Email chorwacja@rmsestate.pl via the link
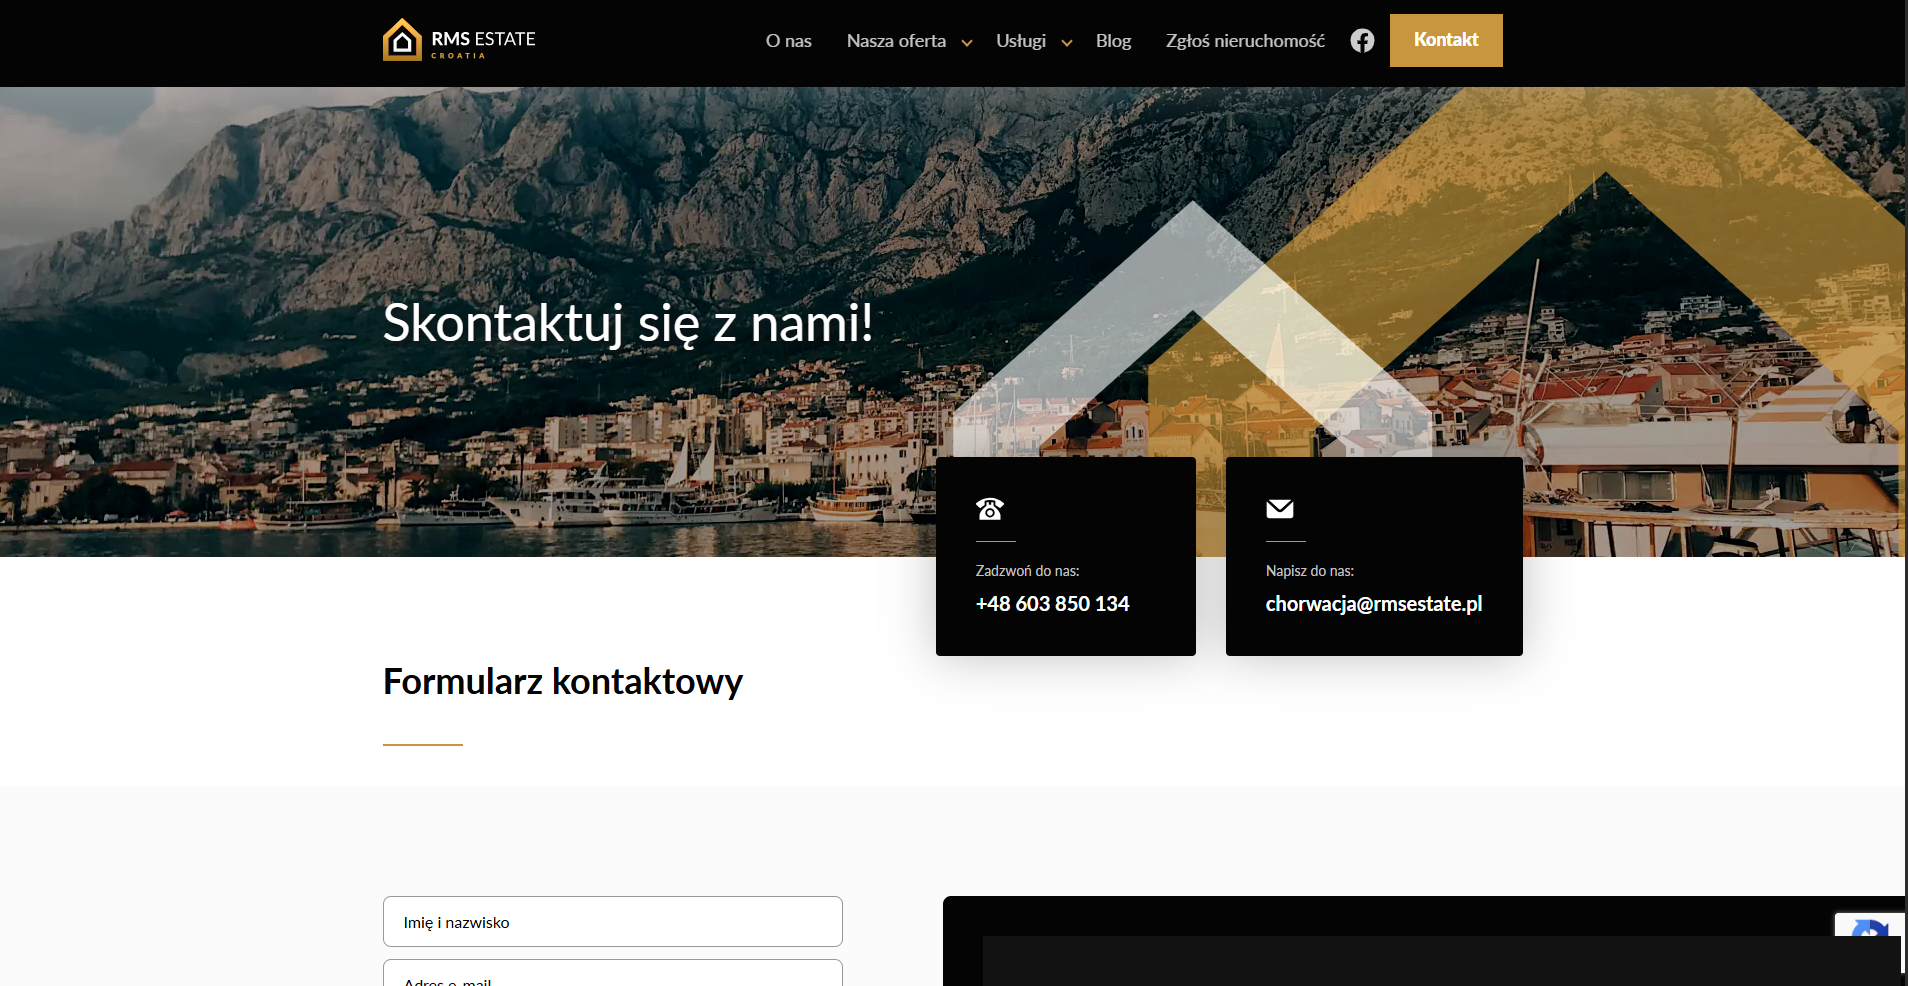 tap(1374, 603)
